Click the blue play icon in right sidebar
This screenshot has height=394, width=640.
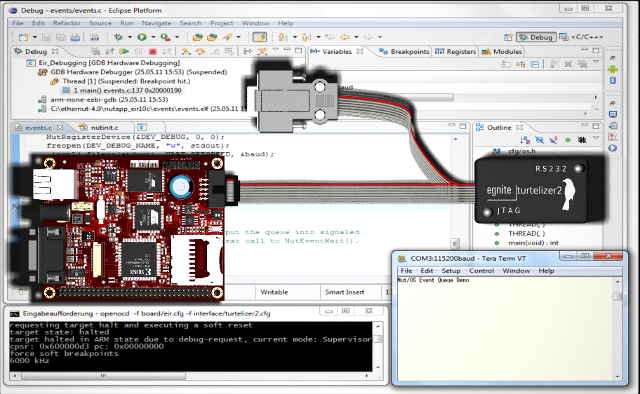tap(613, 148)
